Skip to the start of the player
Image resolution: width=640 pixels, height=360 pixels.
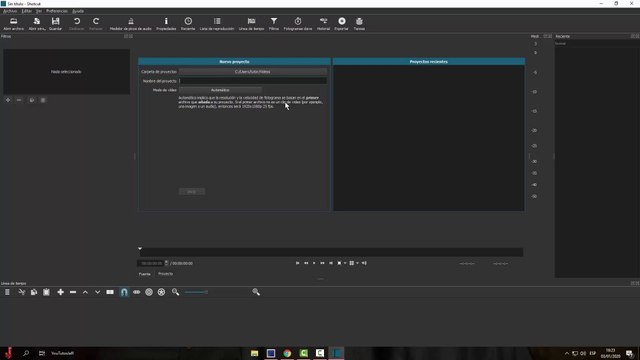pos(298,263)
